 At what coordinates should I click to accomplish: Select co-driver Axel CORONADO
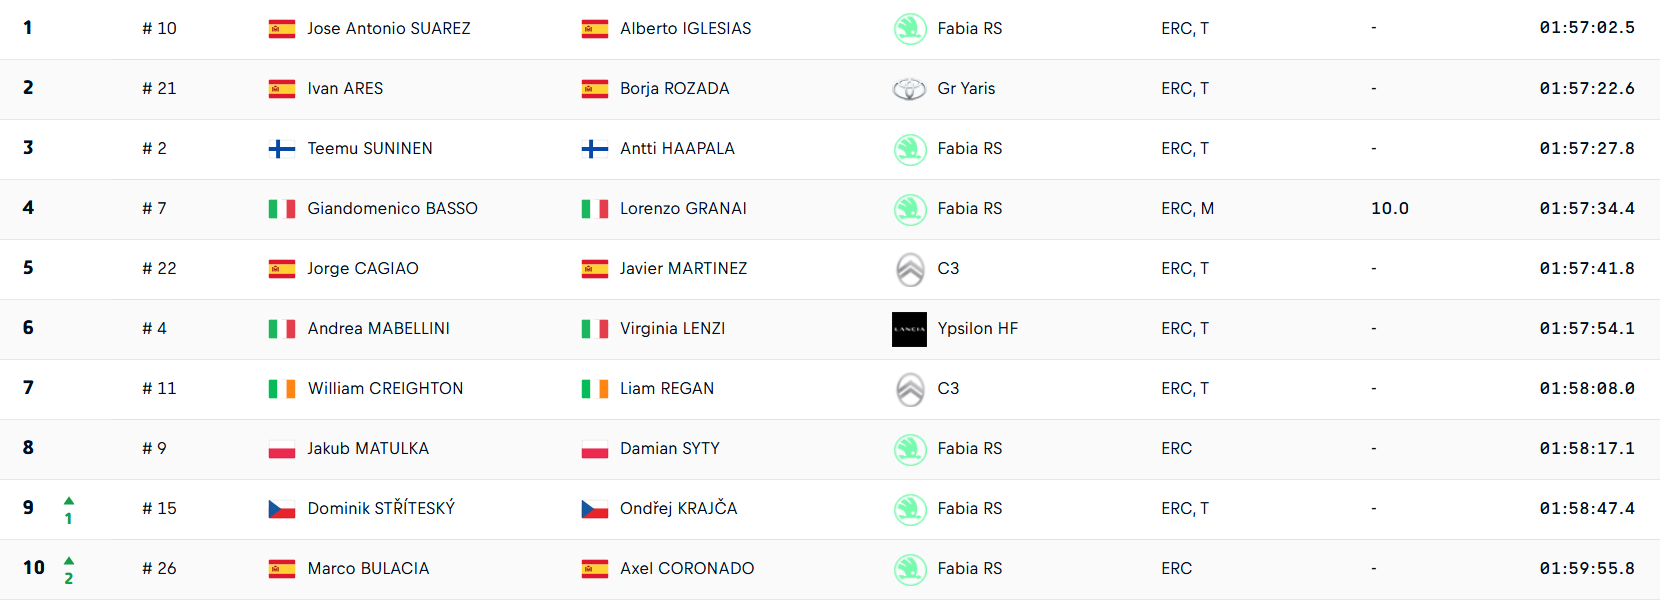tap(687, 569)
